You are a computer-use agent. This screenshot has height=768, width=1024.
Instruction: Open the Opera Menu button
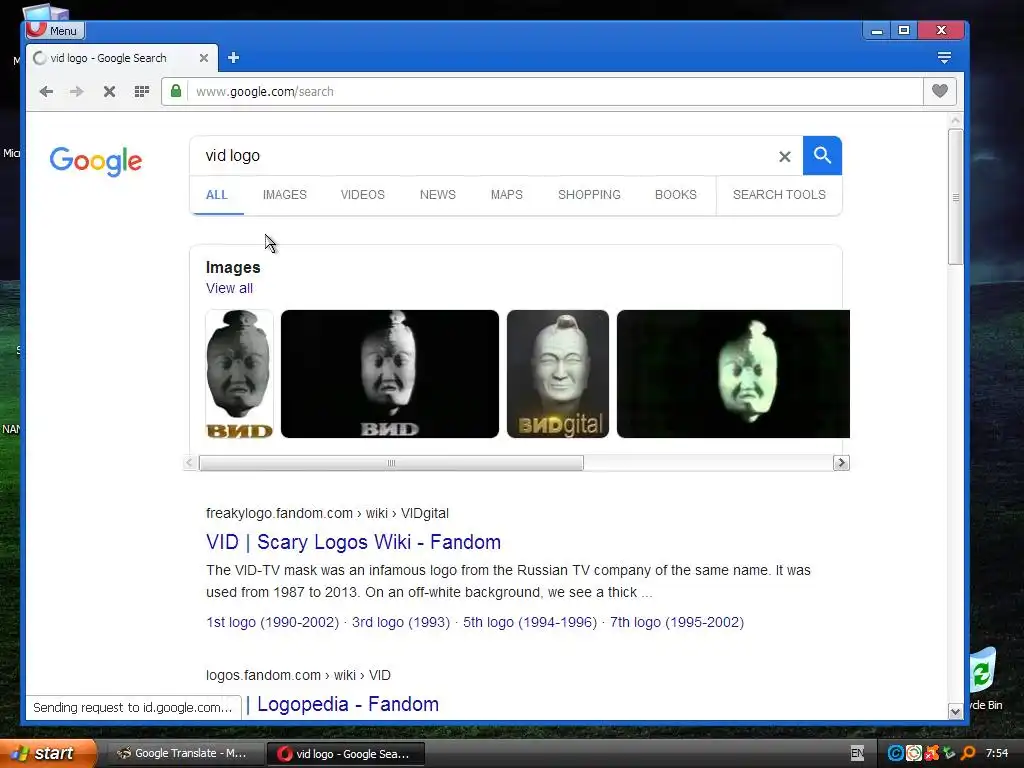(56, 30)
